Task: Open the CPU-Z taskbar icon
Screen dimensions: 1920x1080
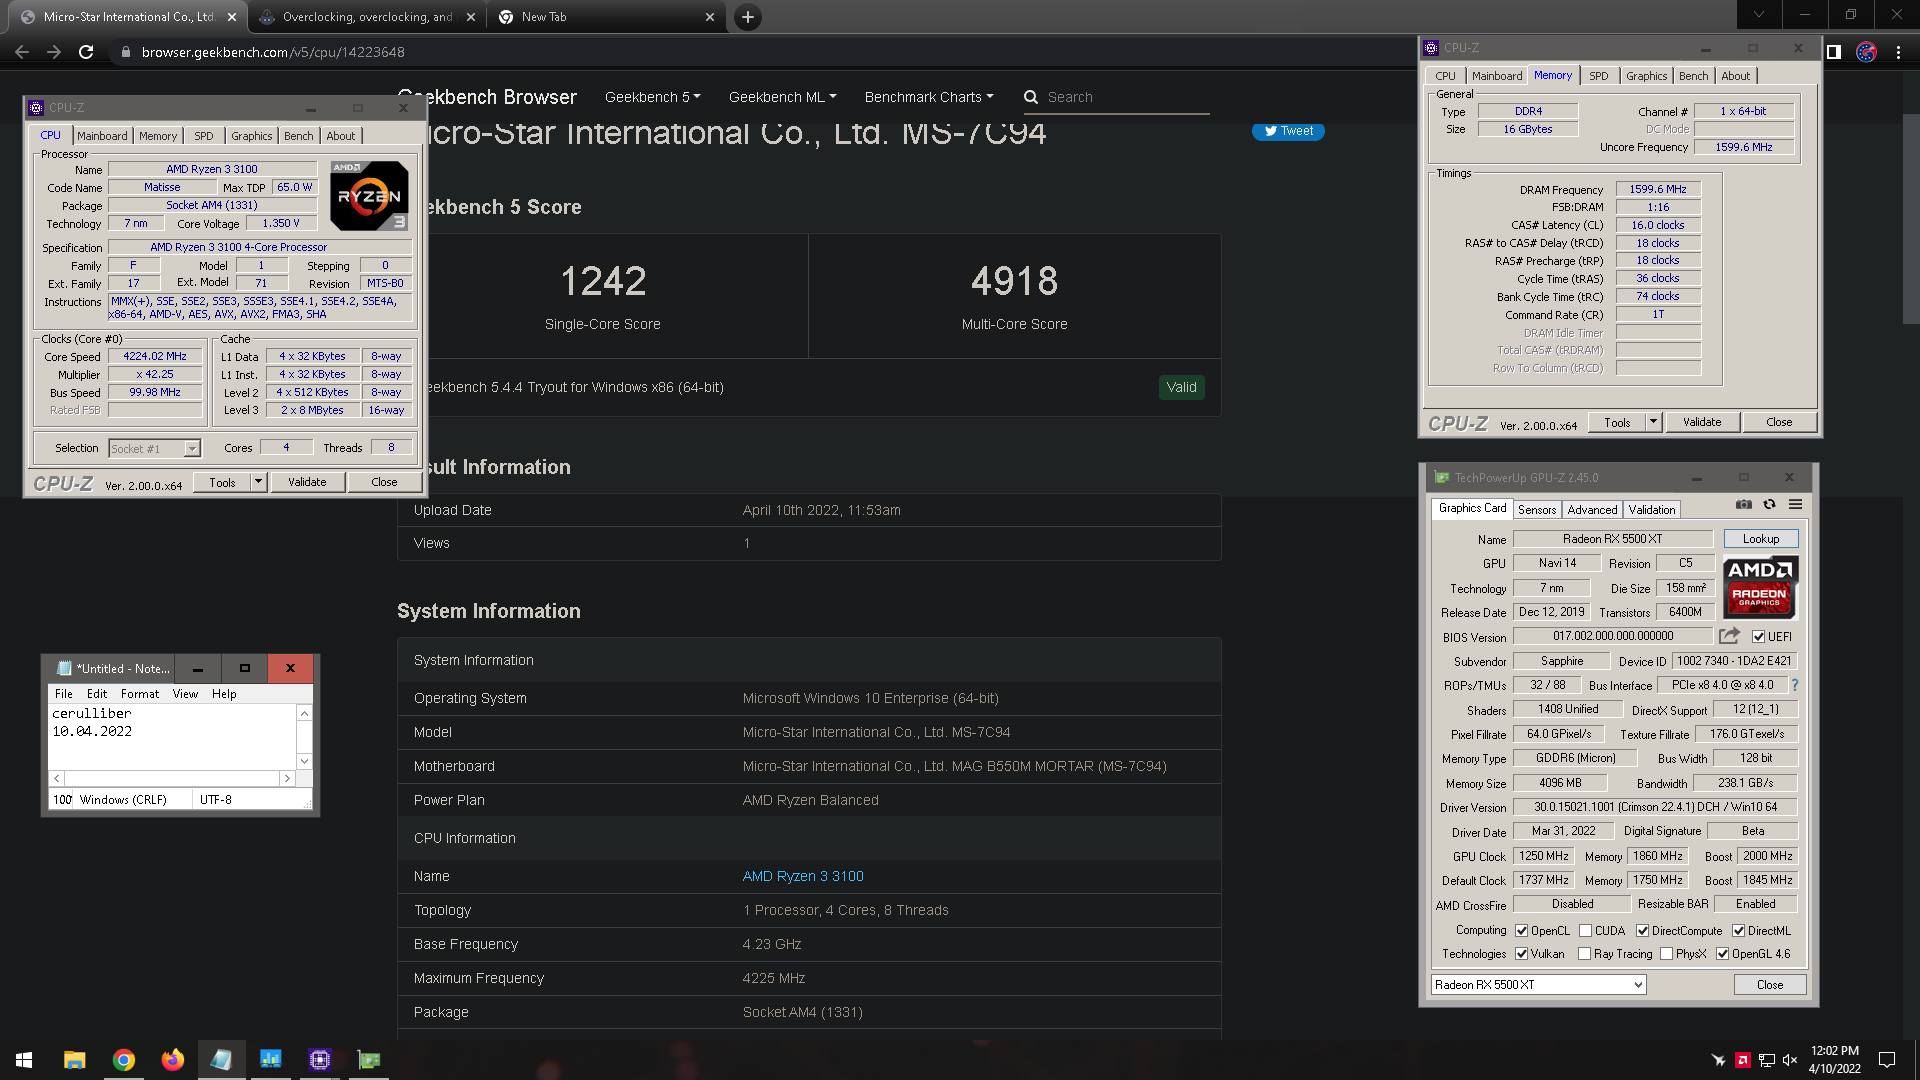Action: (x=319, y=1060)
